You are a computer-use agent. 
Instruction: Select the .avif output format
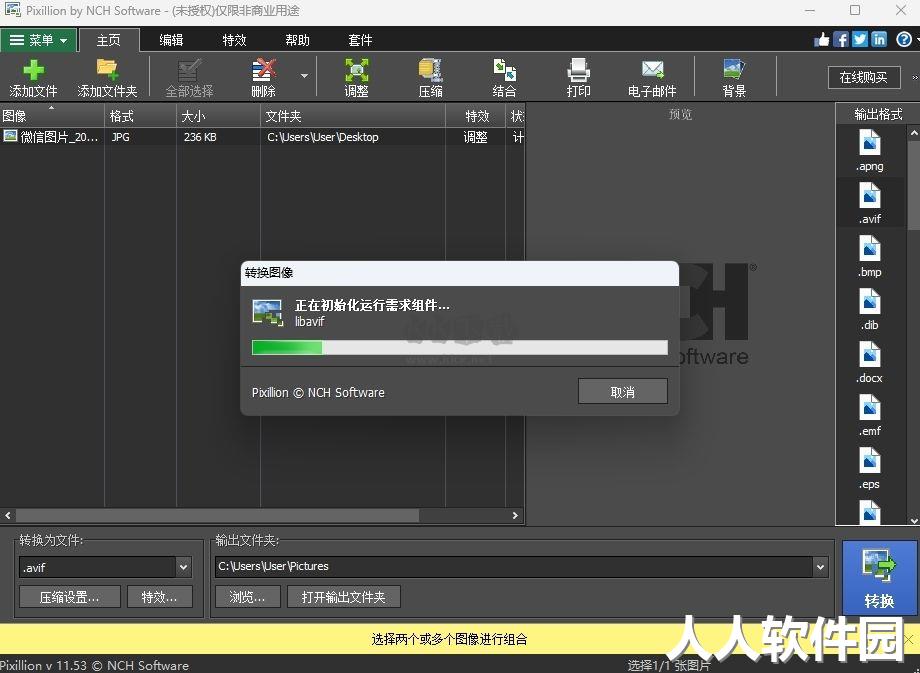click(x=870, y=204)
